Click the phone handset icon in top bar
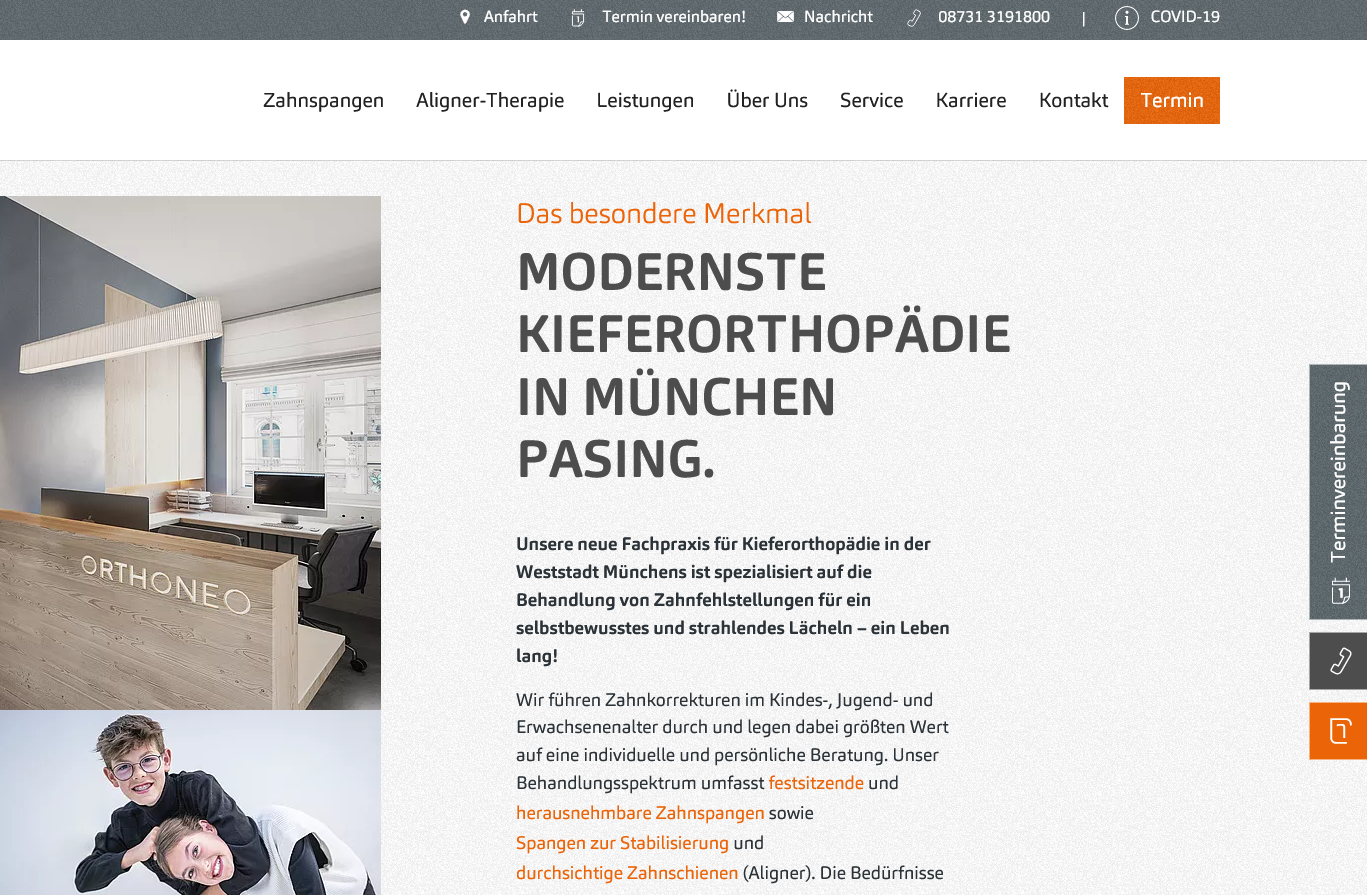This screenshot has height=895, width=1367. coord(914,18)
